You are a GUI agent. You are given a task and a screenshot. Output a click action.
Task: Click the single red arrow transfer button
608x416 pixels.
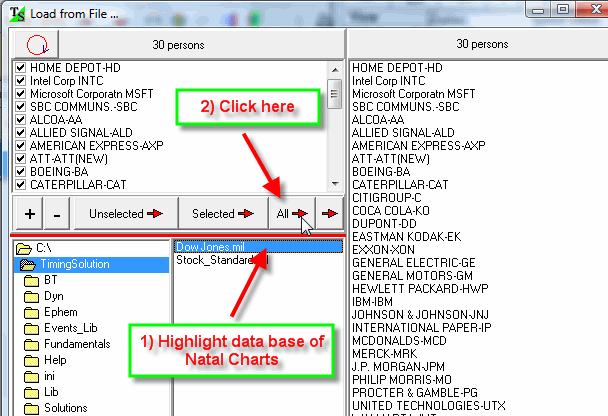click(x=327, y=213)
